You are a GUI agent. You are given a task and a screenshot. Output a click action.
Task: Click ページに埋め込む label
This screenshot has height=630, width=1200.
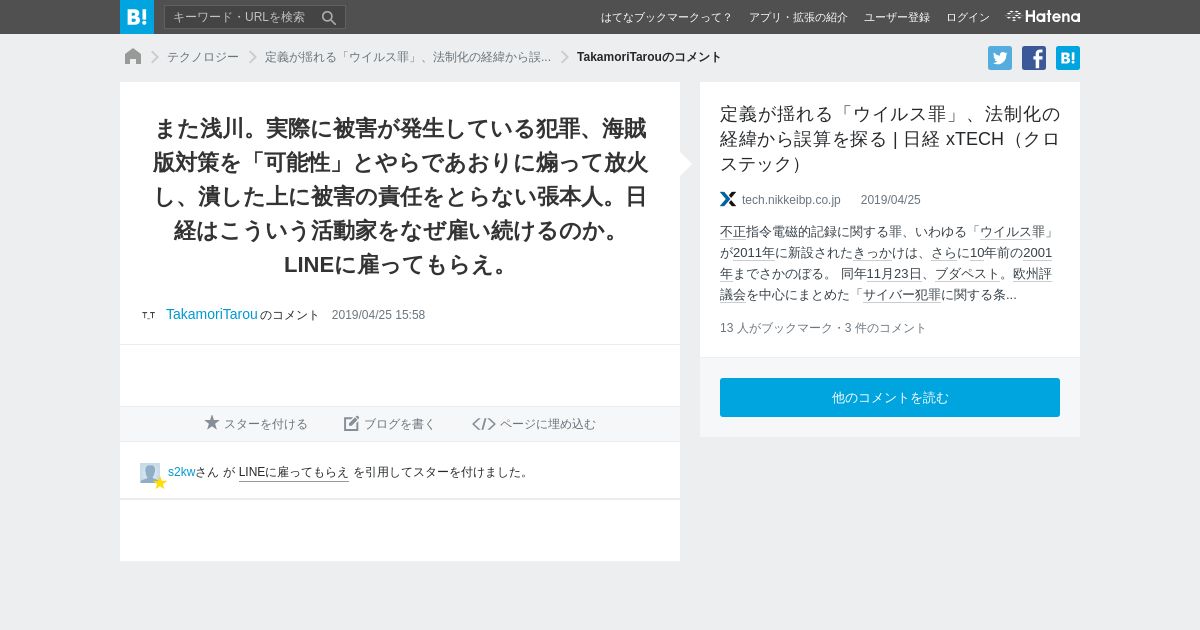548,424
